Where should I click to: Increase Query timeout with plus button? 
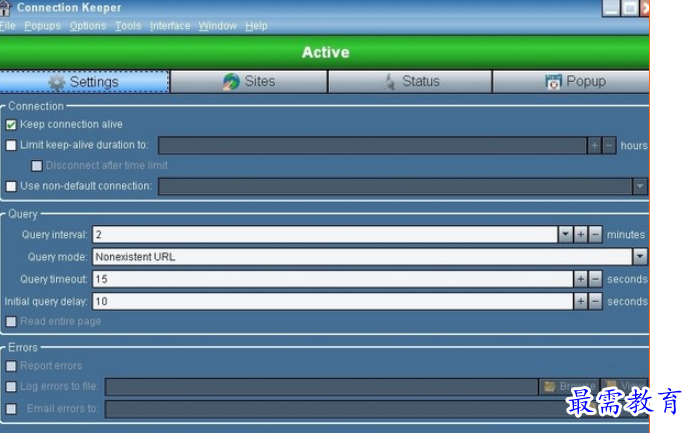(x=581, y=279)
